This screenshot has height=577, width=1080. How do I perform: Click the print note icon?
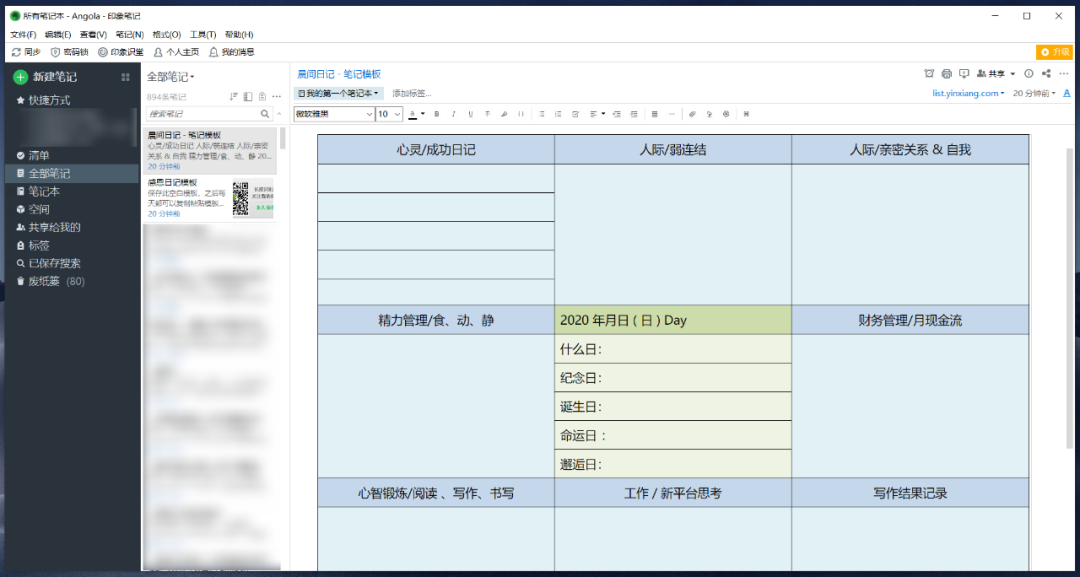point(946,74)
